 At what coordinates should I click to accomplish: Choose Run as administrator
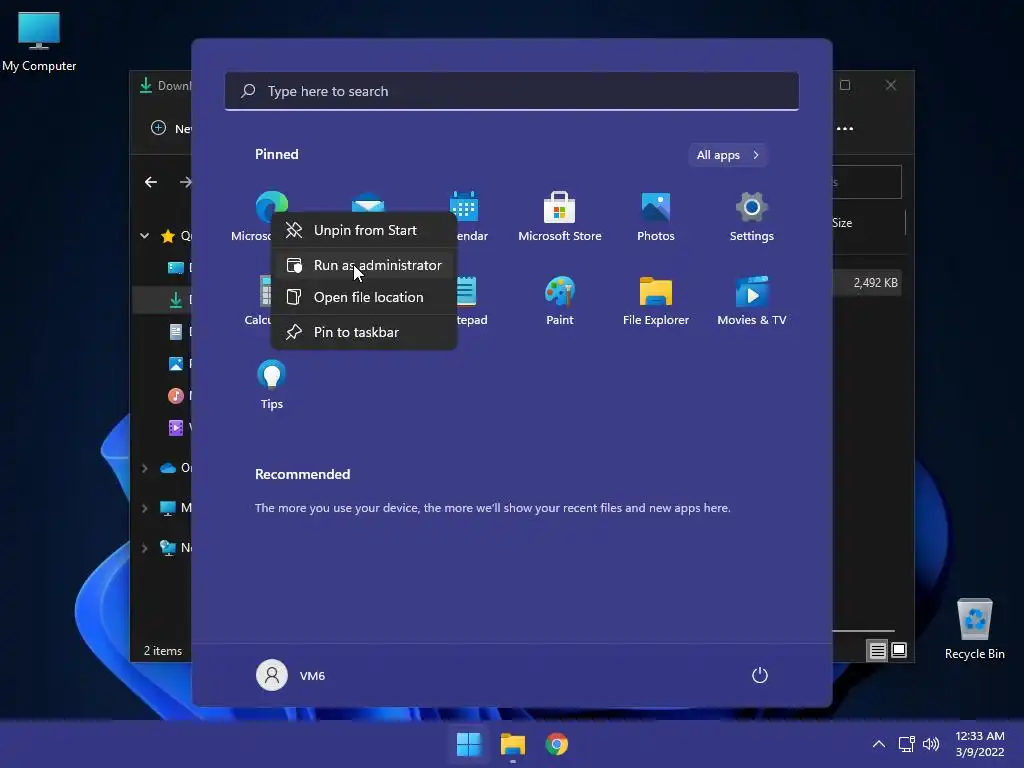tap(364, 265)
